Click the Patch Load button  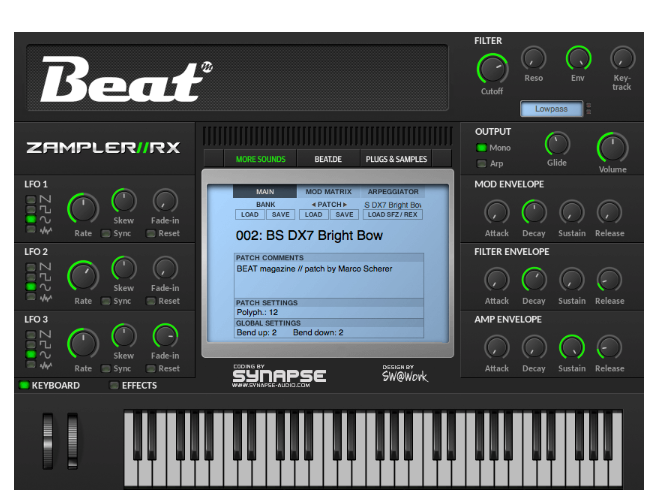coord(313,214)
